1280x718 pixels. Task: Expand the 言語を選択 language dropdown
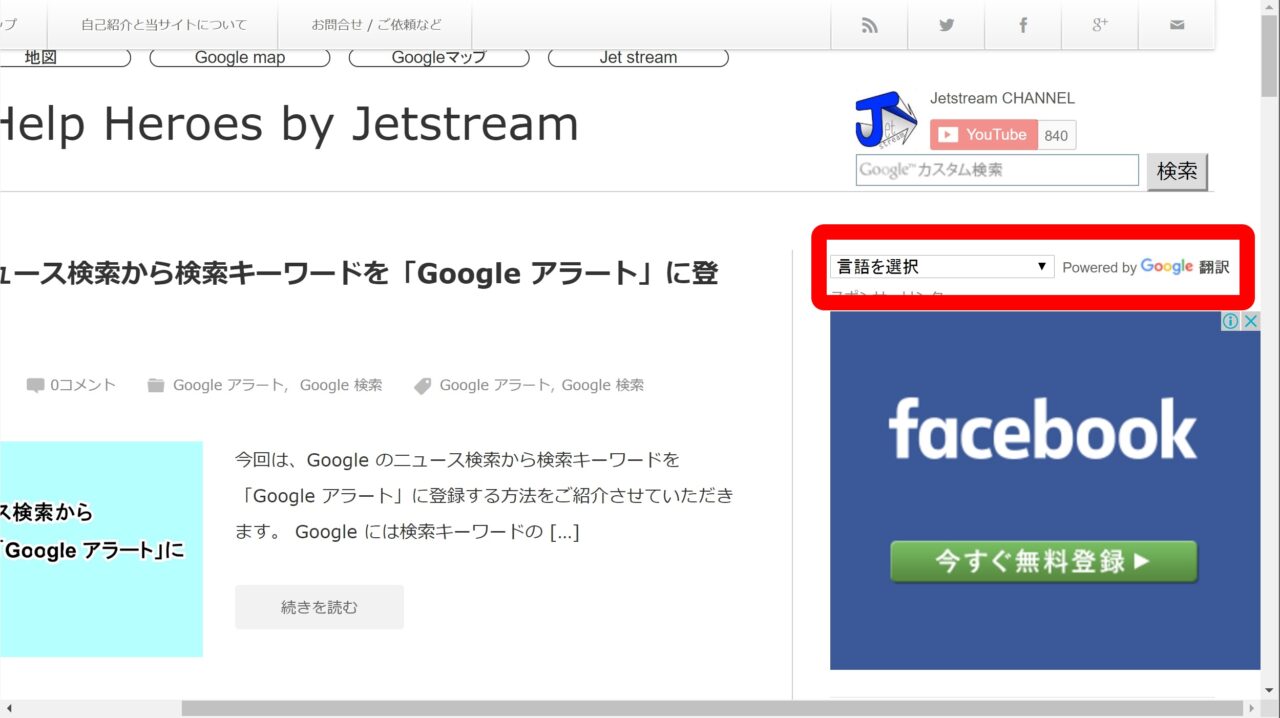(941, 267)
